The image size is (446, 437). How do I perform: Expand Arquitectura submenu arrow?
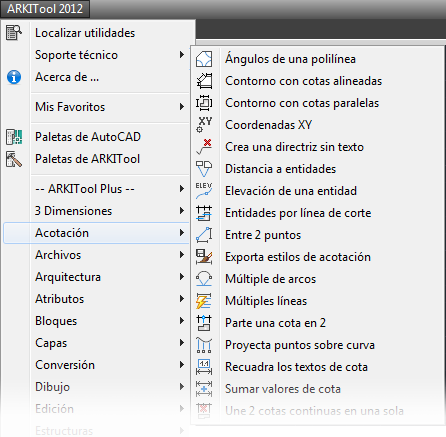[x=182, y=277]
